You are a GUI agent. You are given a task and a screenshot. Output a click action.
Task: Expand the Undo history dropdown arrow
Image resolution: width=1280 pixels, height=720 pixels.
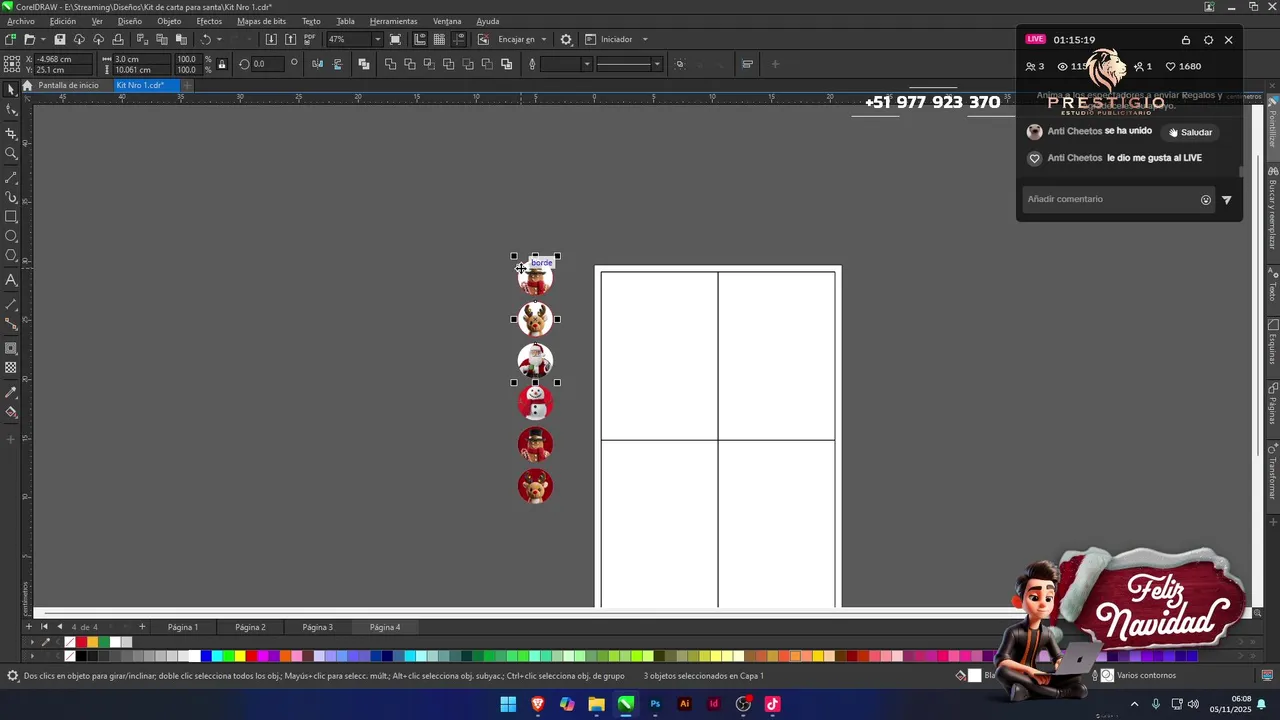tap(219, 39)
